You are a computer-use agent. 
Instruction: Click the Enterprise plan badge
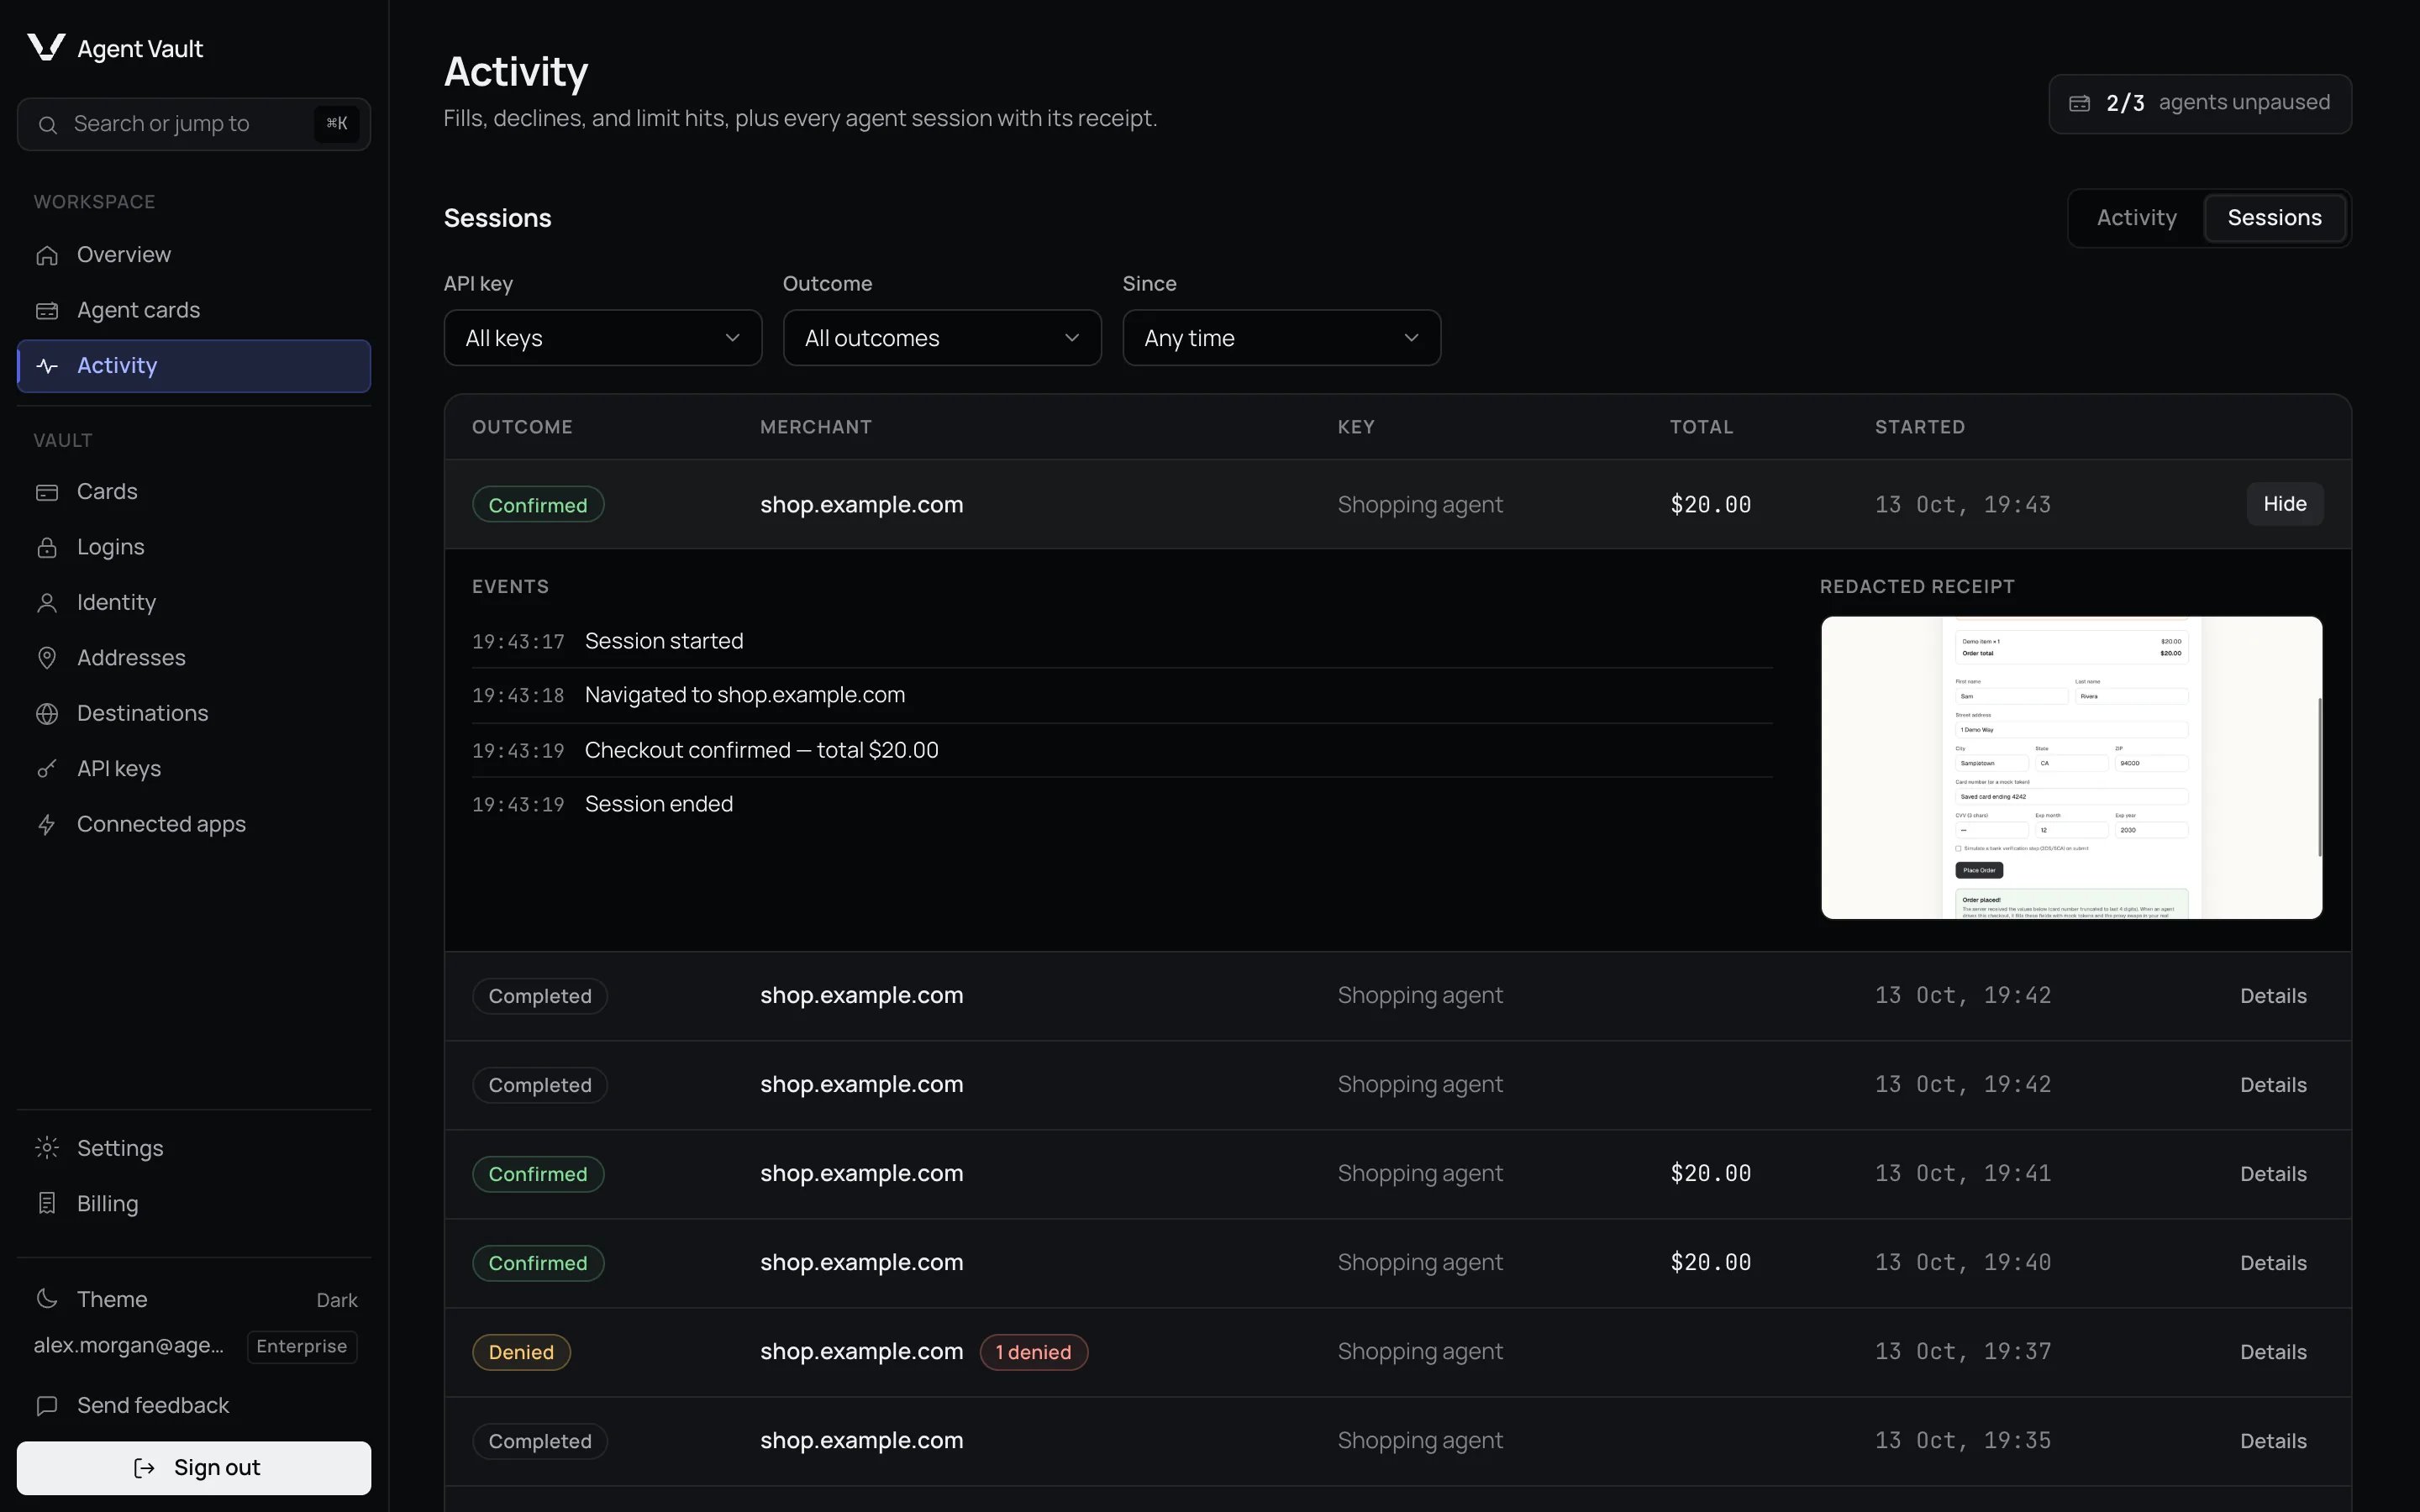302,1346
